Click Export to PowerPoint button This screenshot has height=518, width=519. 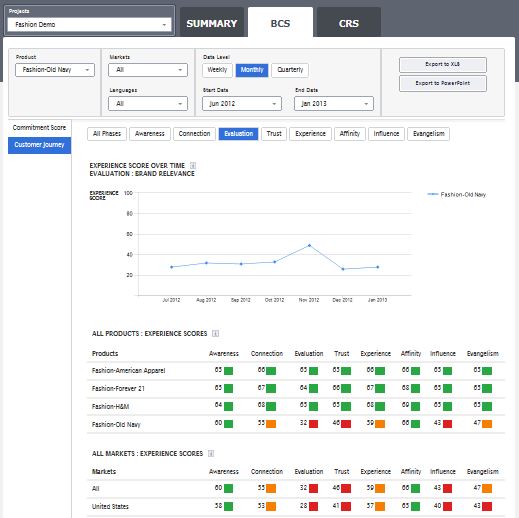pyautogui.click(x=443, y=83)
